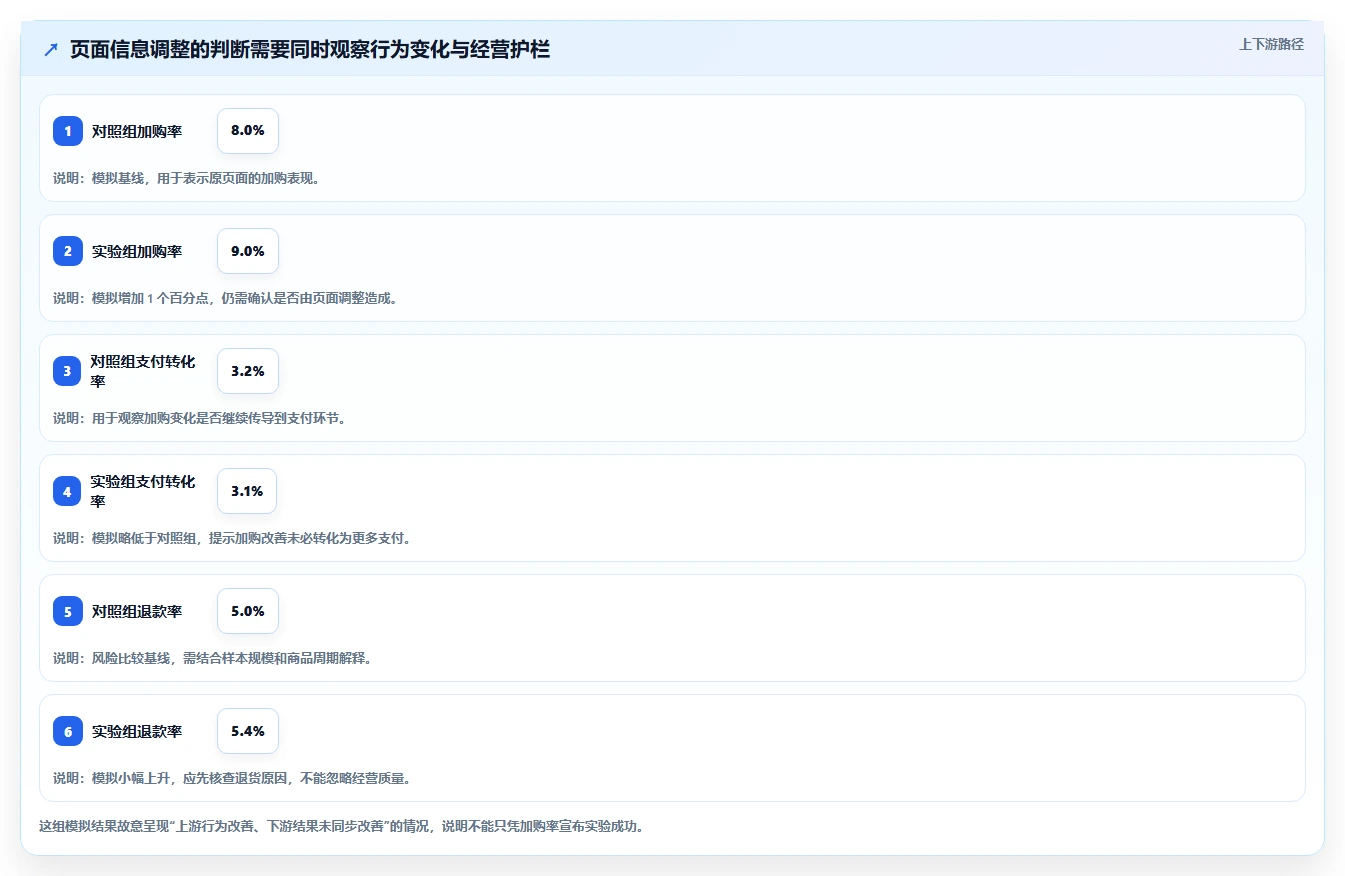Image resolution: width=1345 pixels, height=876 pixels.
Task: Select the 3.1% value box
Action: (247, 491)
